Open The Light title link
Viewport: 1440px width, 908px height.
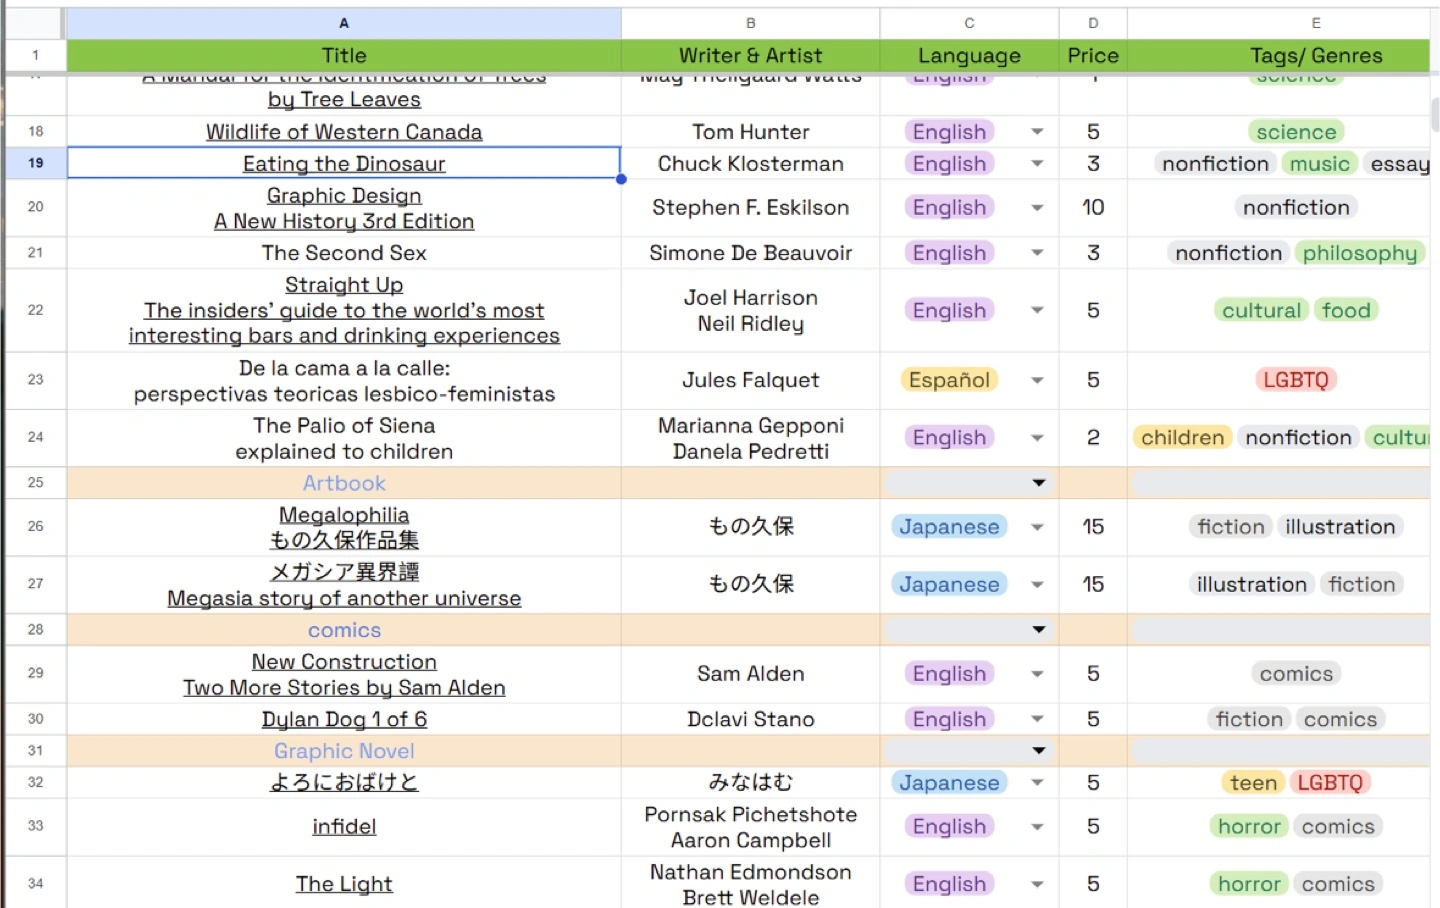coord(344,884)
